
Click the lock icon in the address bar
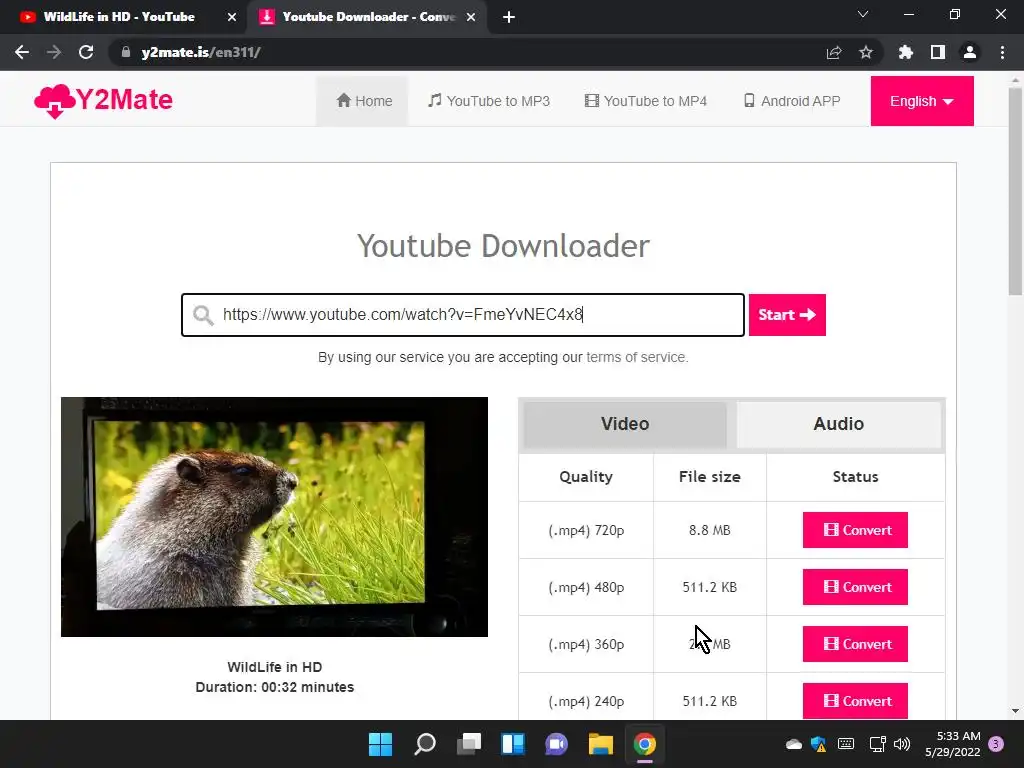tap(126, 52)
